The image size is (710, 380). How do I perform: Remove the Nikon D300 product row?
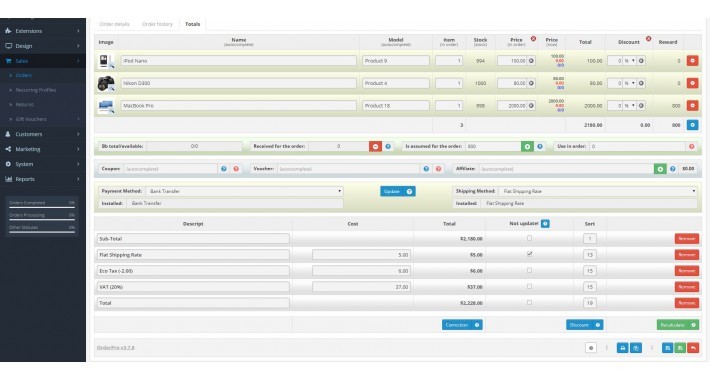[x=692, y=83]
